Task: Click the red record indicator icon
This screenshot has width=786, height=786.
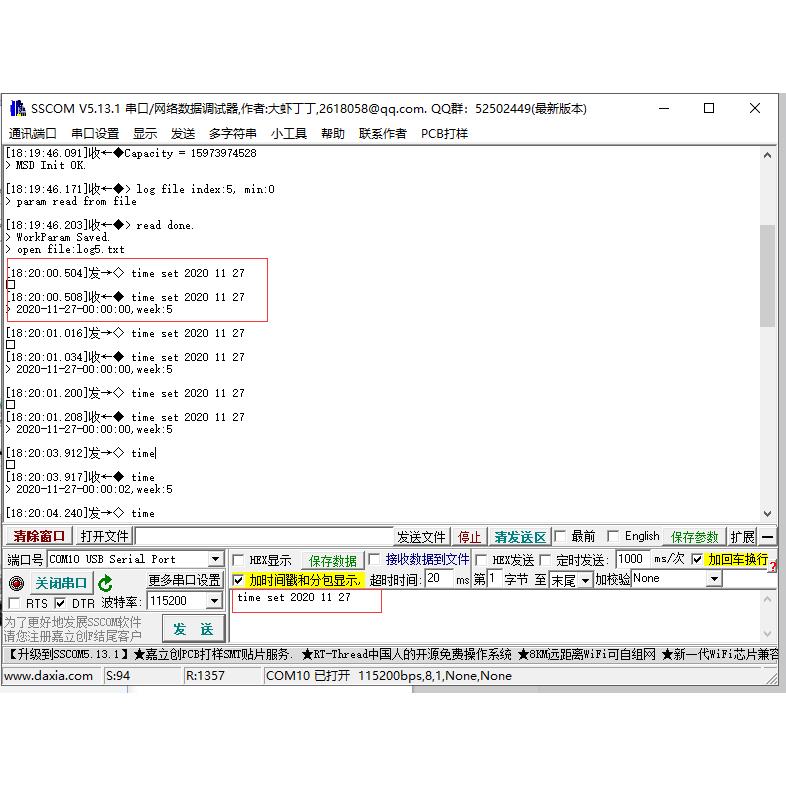Action: pos(17,583)
